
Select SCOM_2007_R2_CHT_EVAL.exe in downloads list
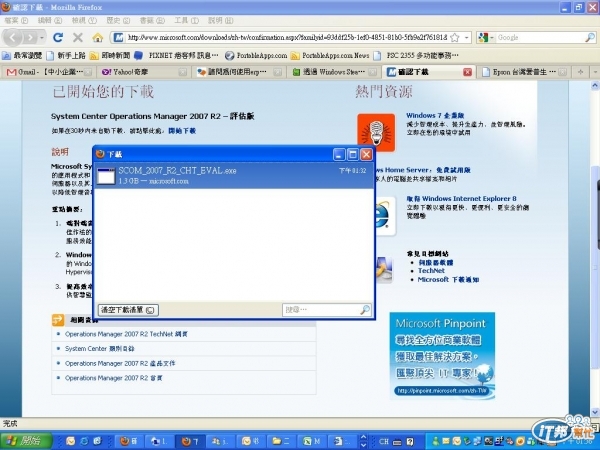pos(234,175)
